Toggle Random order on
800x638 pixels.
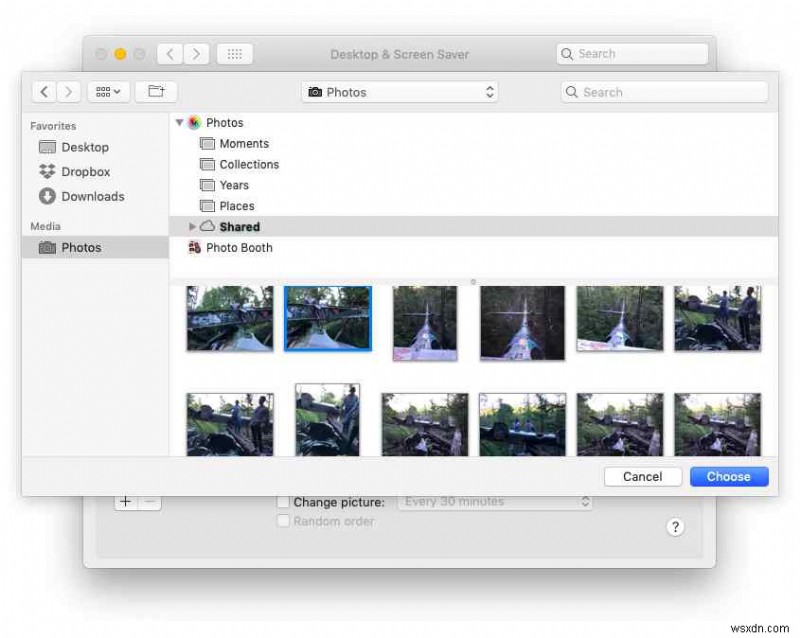[283, 521]
